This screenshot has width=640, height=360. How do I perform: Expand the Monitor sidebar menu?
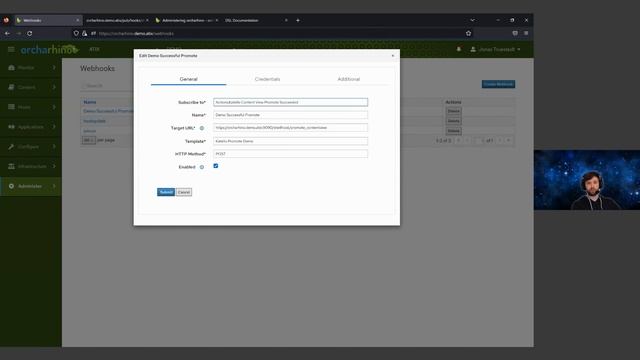tap(31, 68)
